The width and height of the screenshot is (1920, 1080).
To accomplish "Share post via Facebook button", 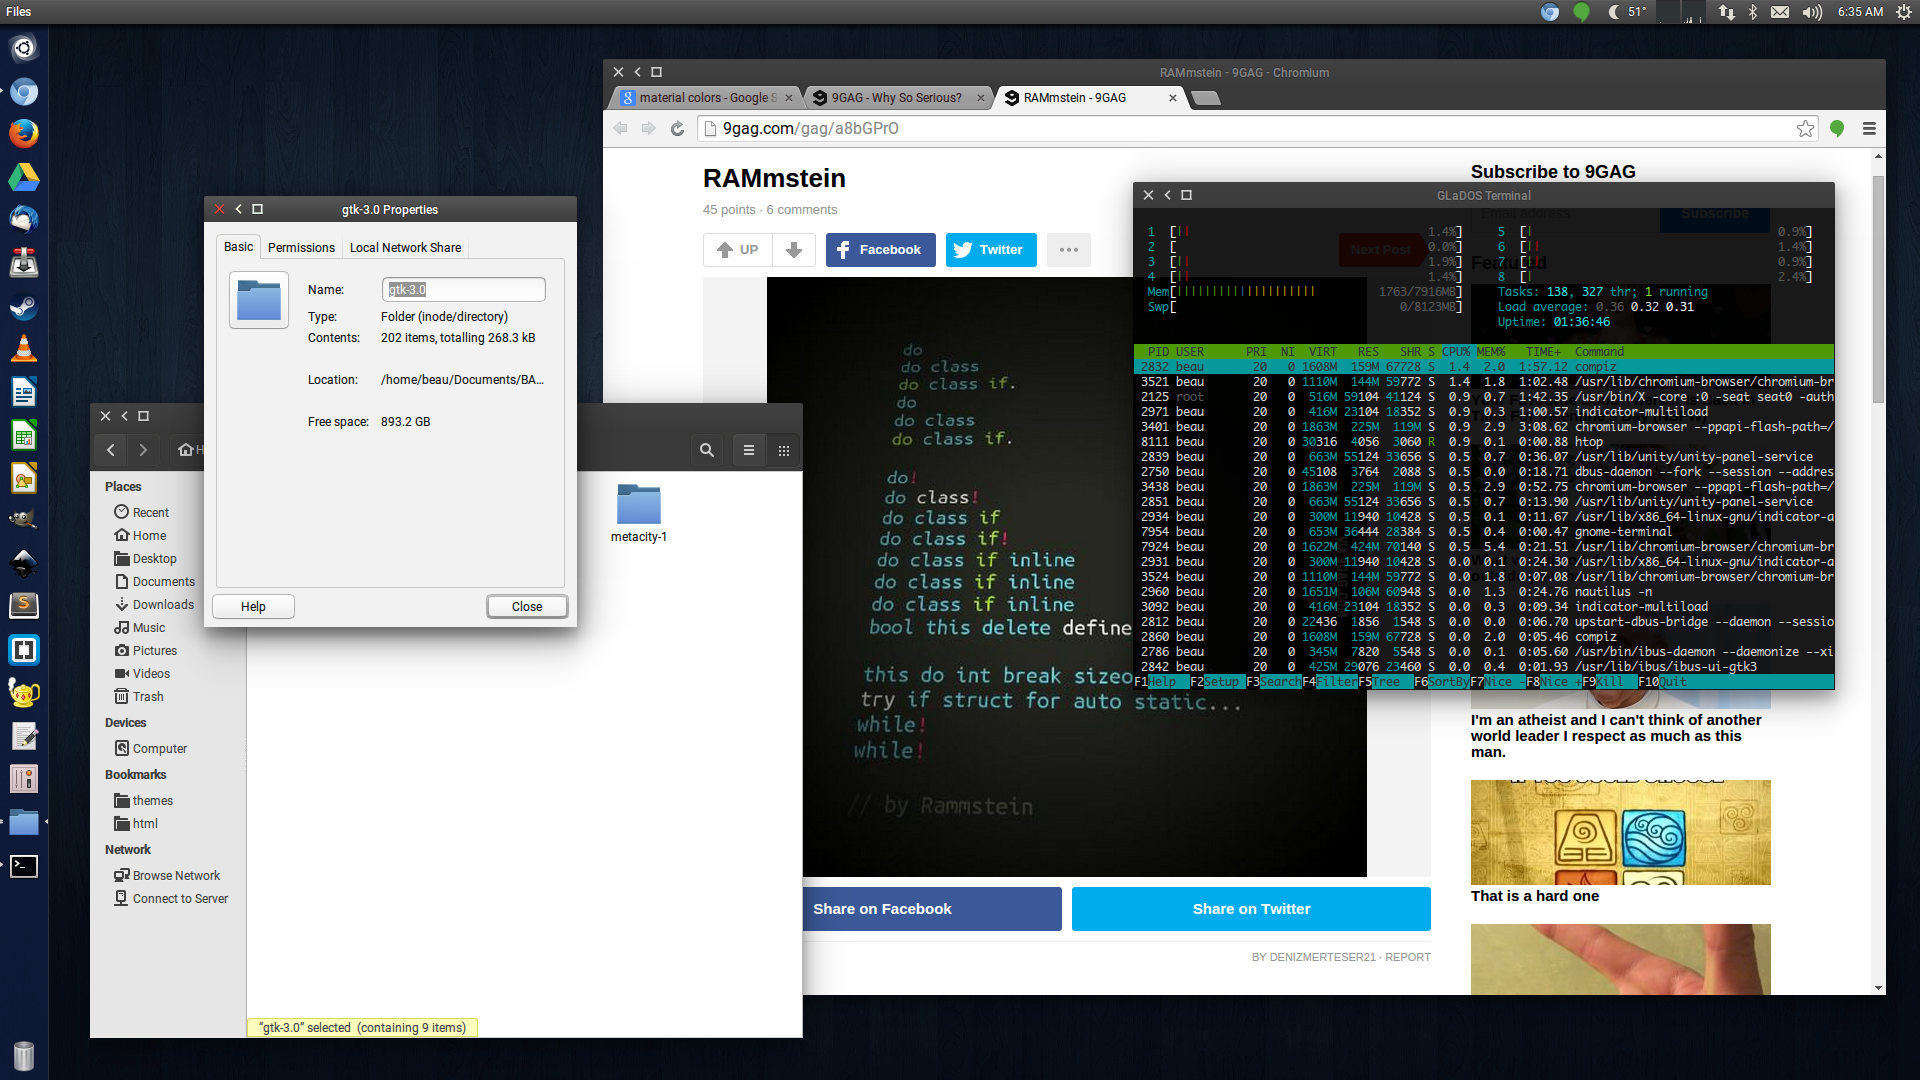I will pos(881,250).
